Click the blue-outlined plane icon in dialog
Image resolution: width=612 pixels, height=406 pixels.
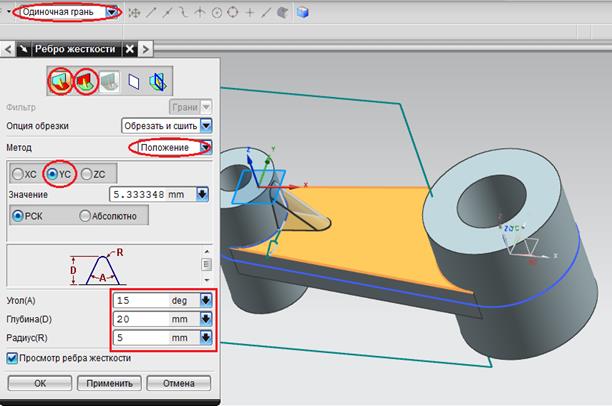[134, 80]
